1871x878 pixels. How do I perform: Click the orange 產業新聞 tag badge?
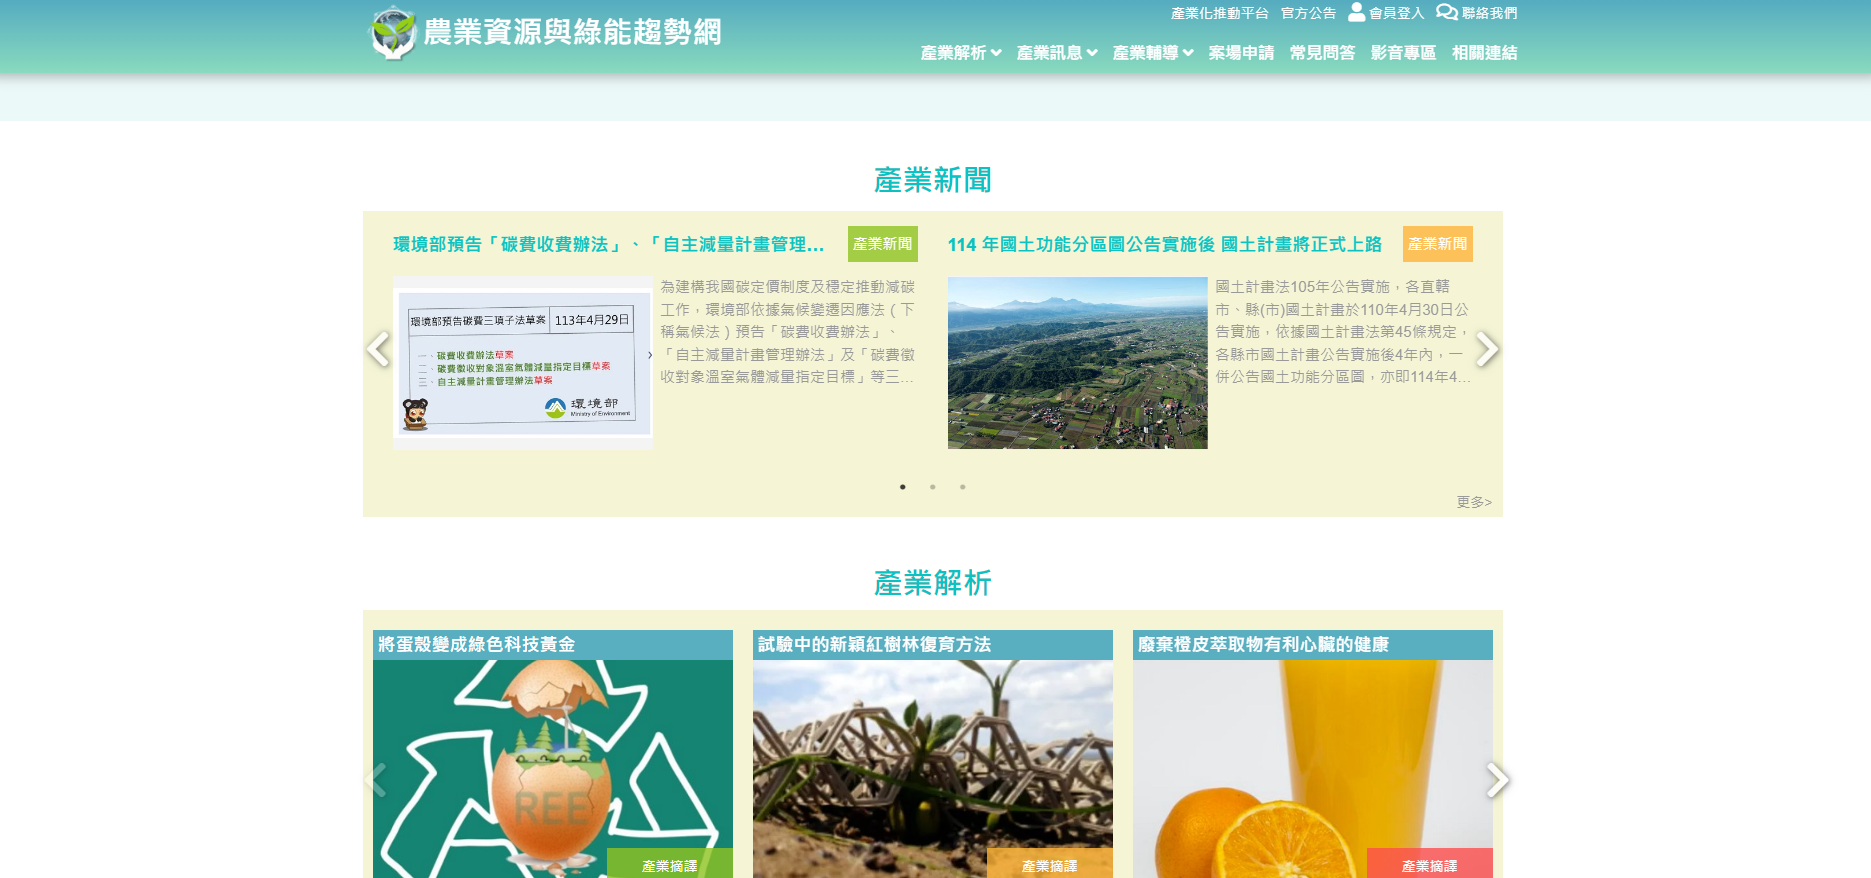1437,244
